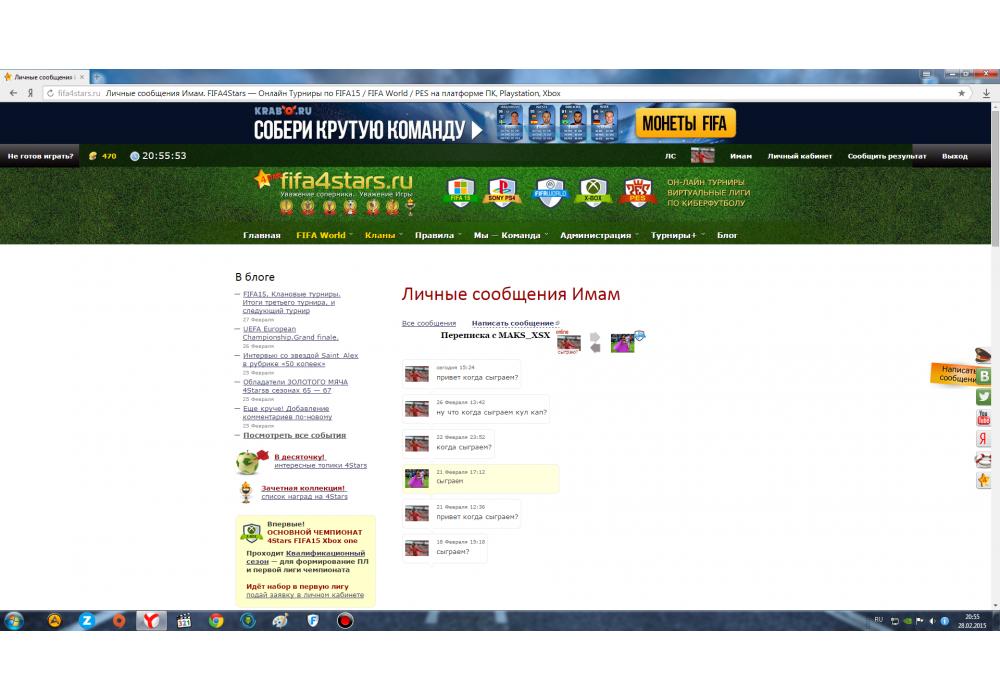
Task: Click the Twitter icon in side panel
Action: [x=984, y=397]
